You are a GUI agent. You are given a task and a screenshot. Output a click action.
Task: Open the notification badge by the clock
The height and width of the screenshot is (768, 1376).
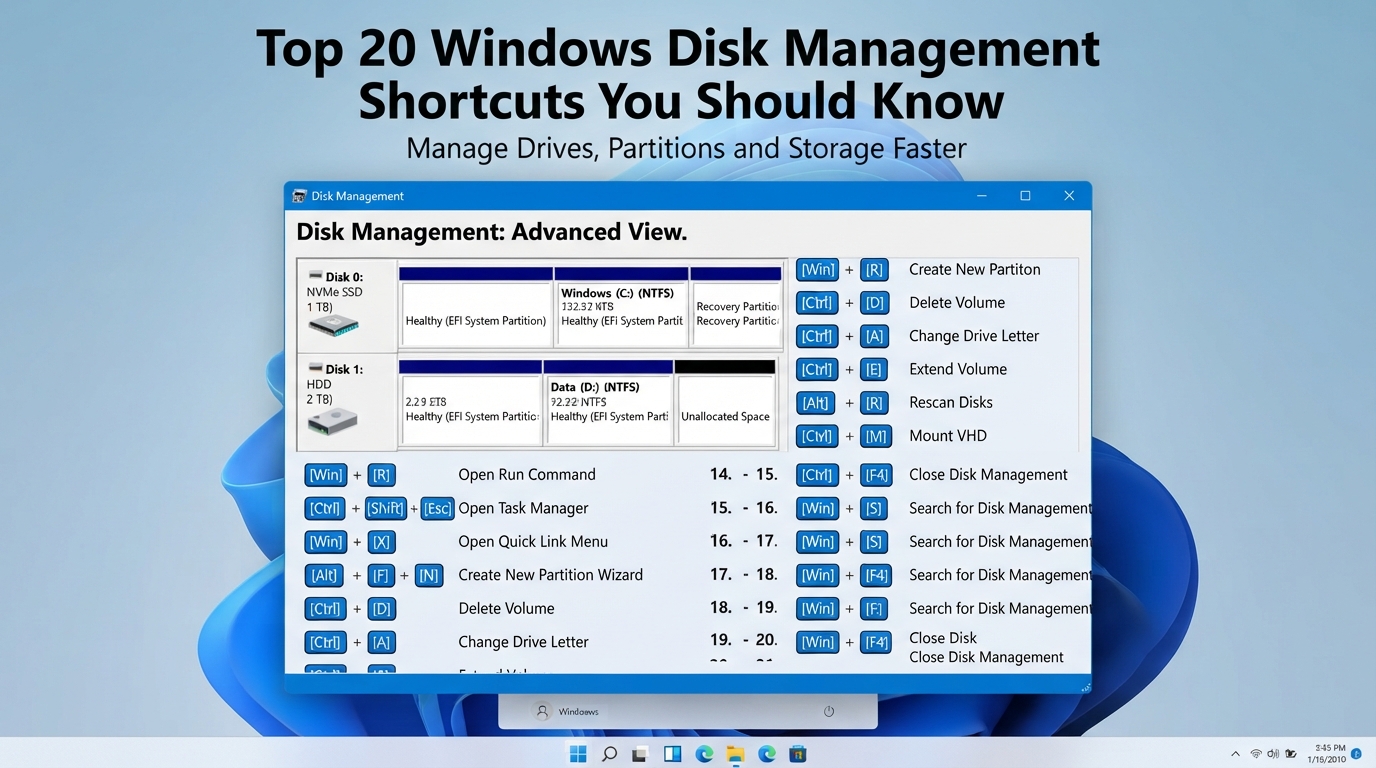coord(1357,754)
